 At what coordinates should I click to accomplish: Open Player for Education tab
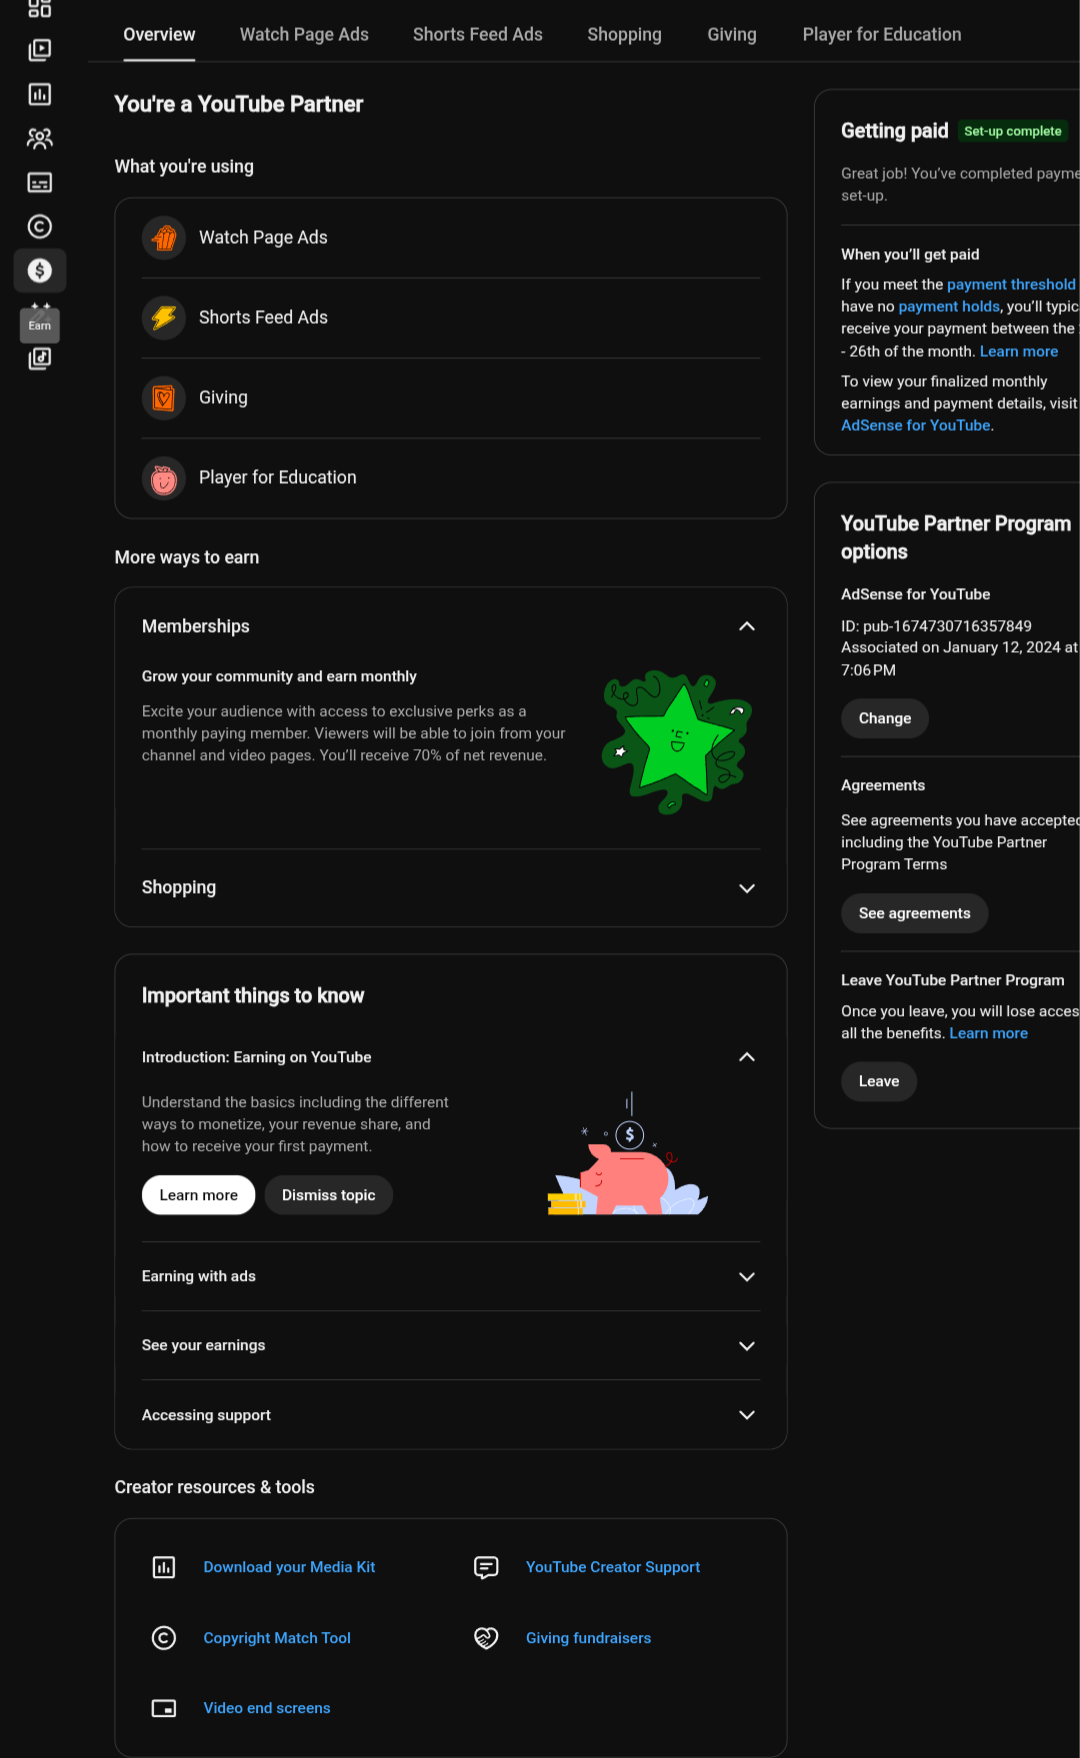882,35
